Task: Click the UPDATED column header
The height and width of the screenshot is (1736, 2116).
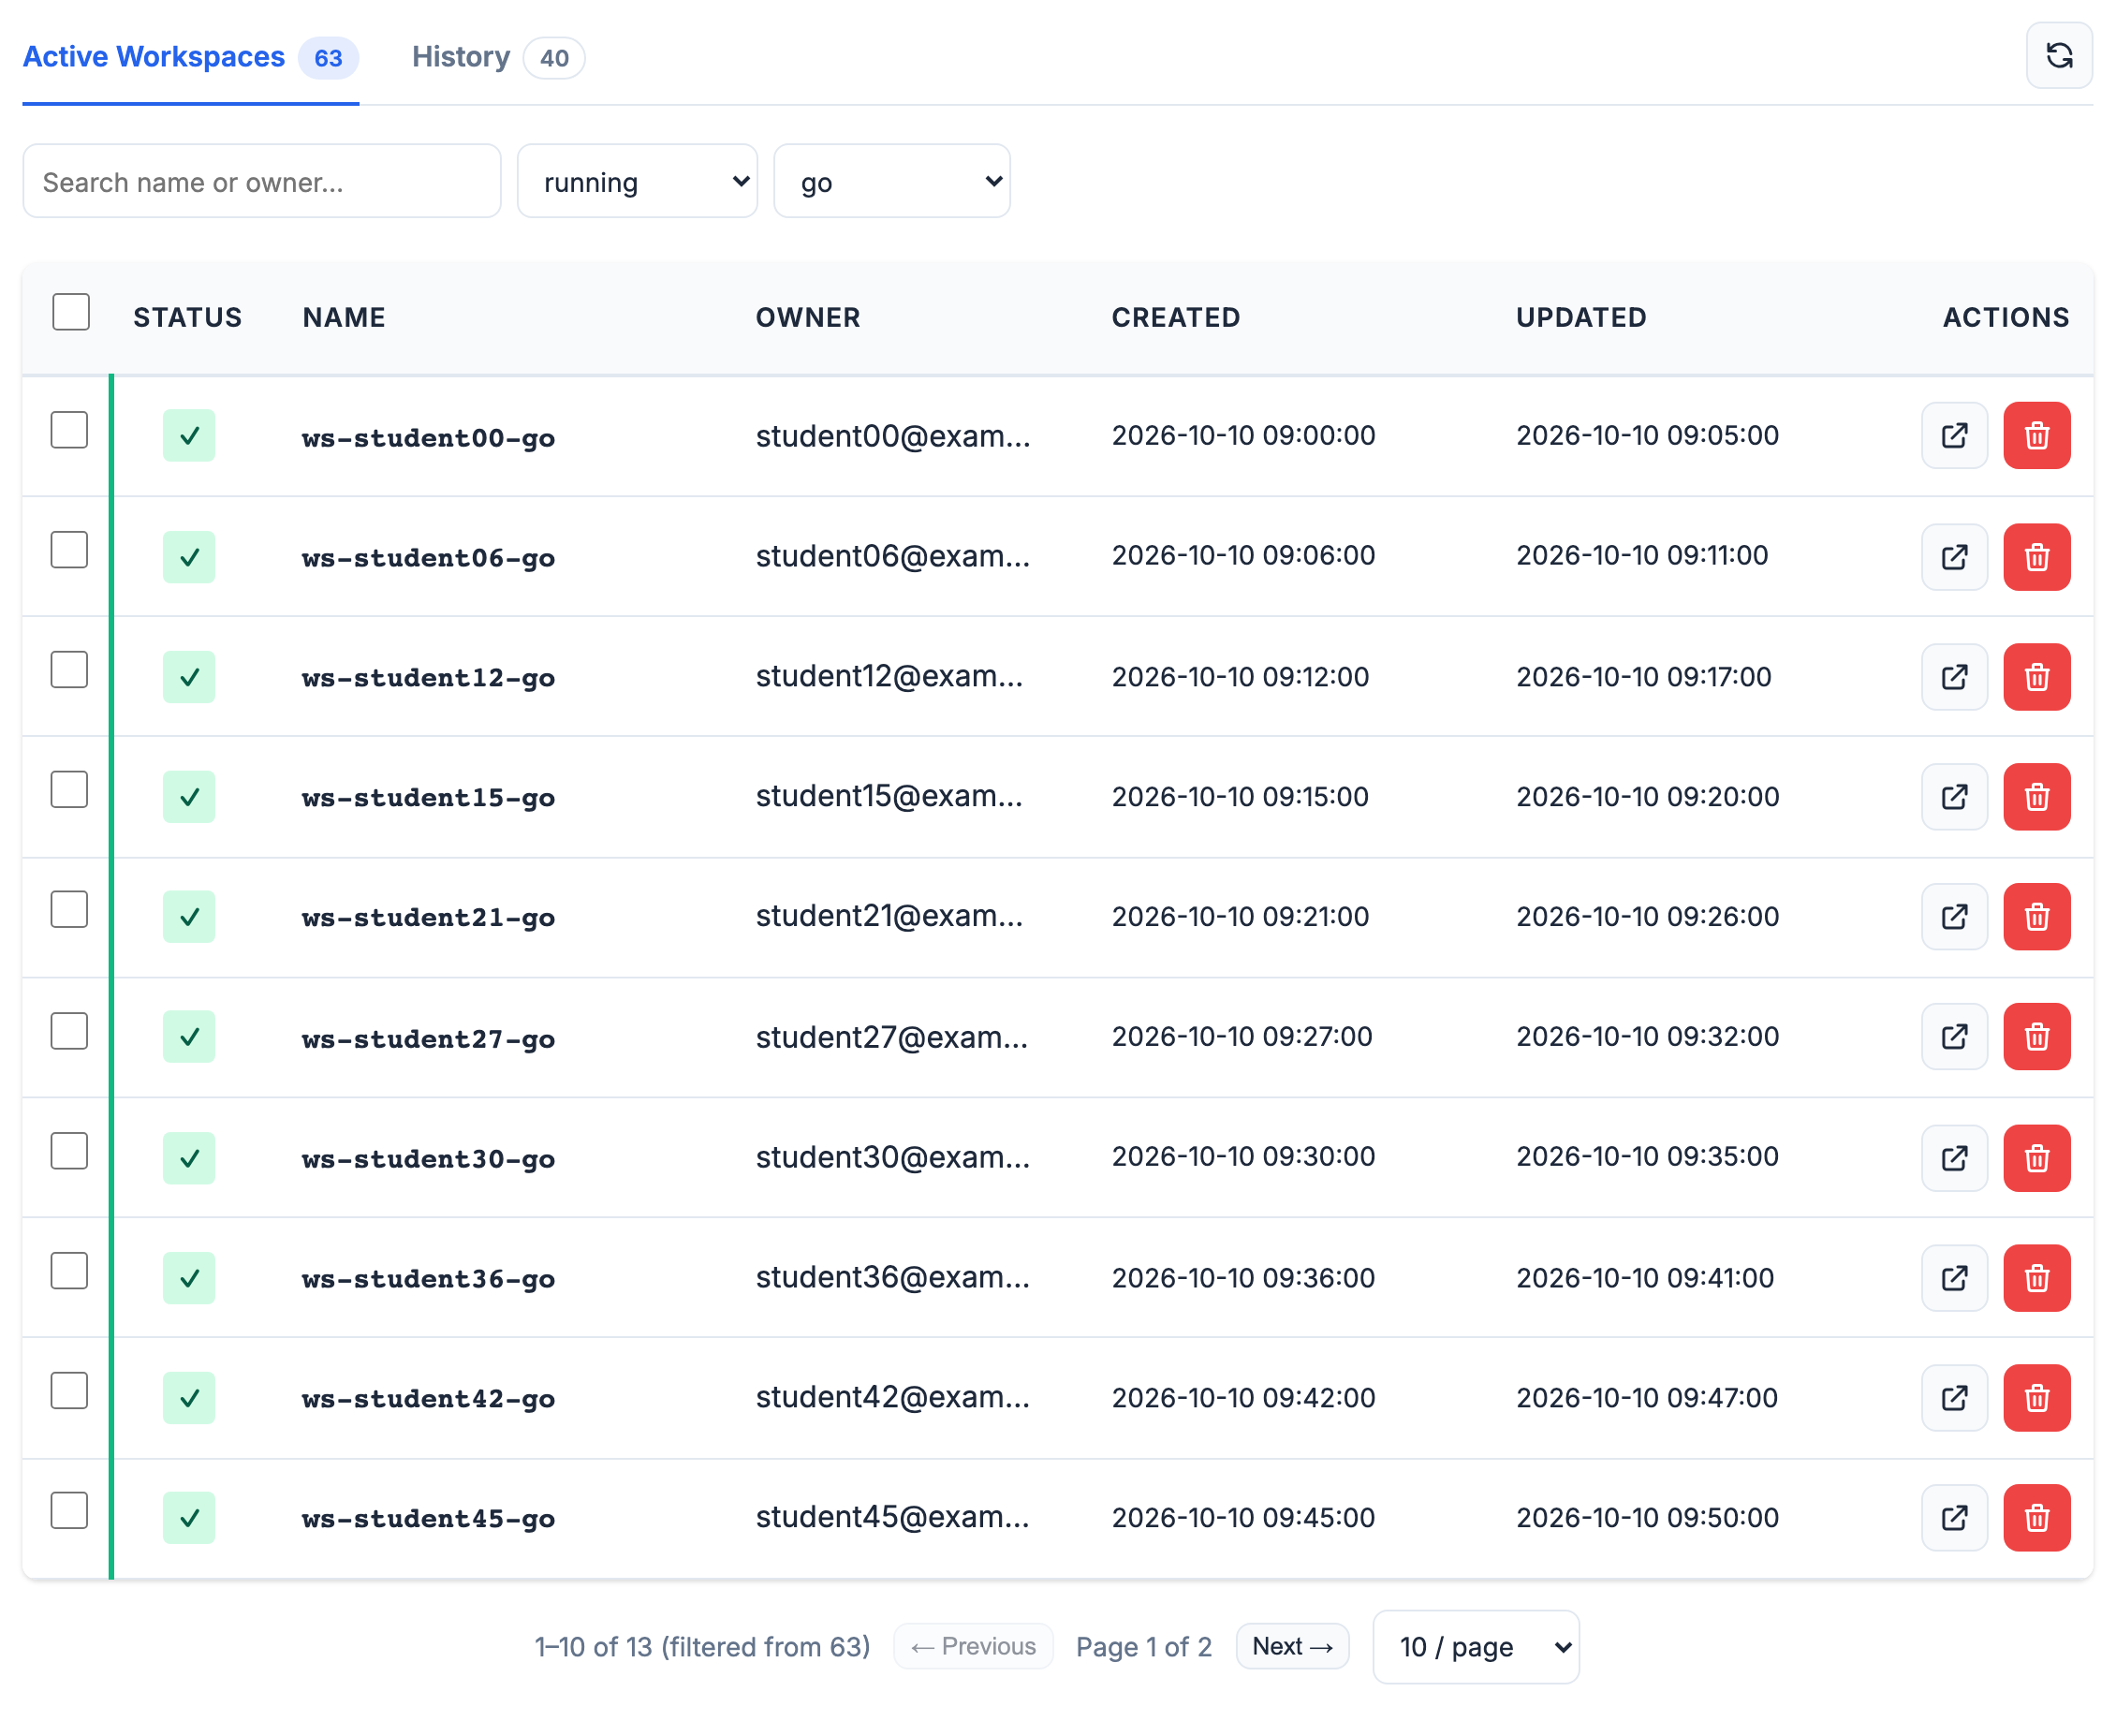Action: click(1581, 318)
